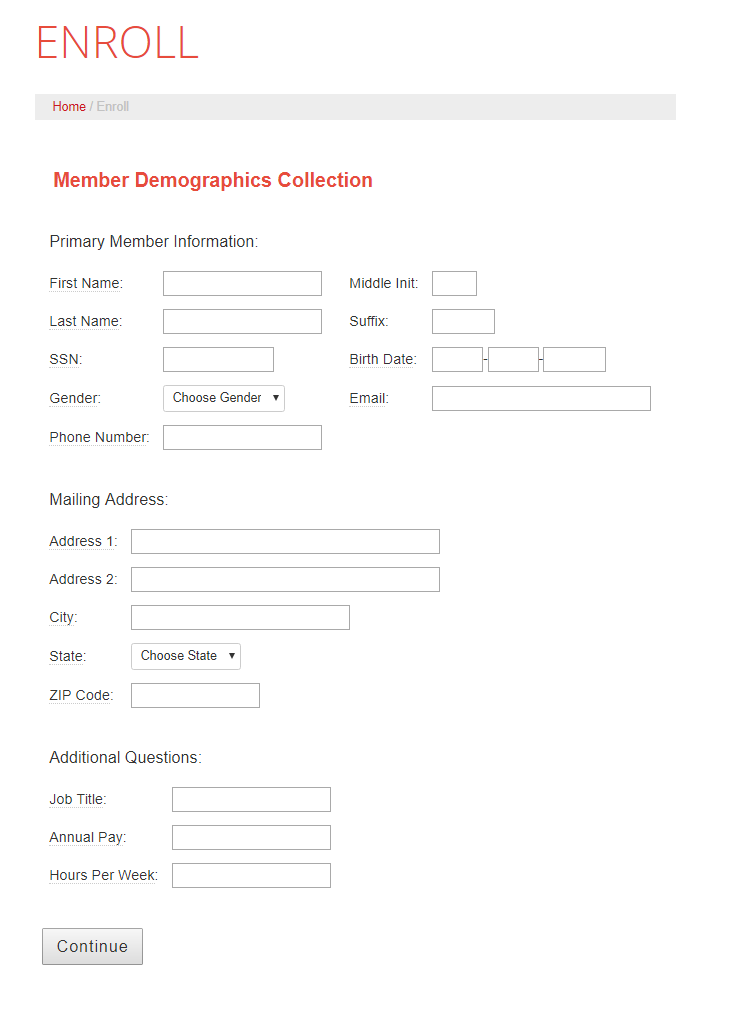729x1009 pixels.
Task: Click the last Birth Date box
Action: (x=574, y=360)
